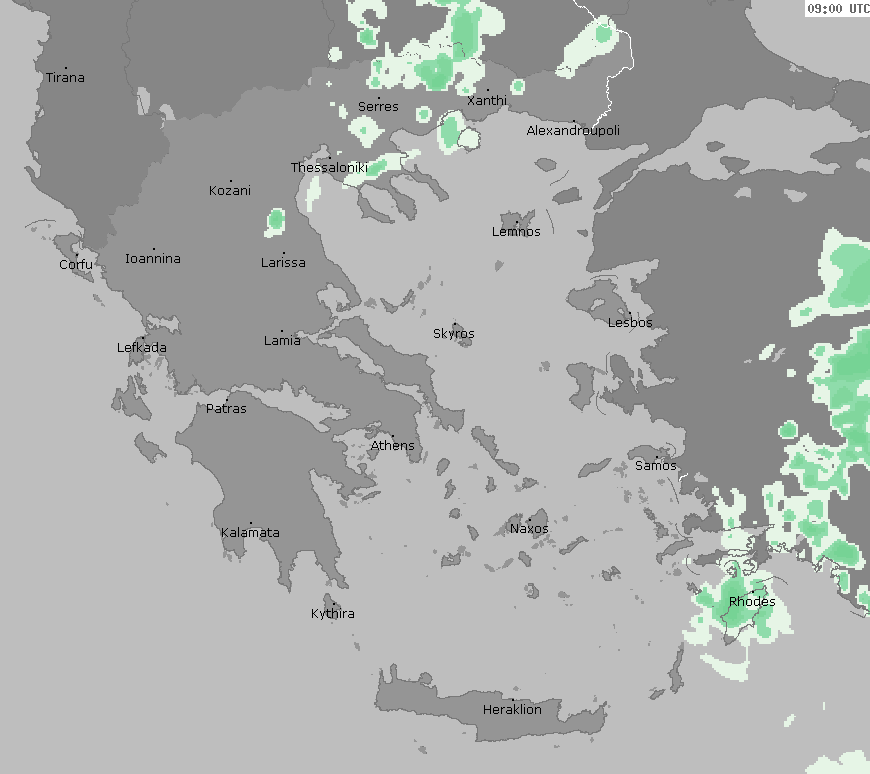Click the 09:00 UTC timestamp label
The image size is (870, 774).
click(838, 8)
